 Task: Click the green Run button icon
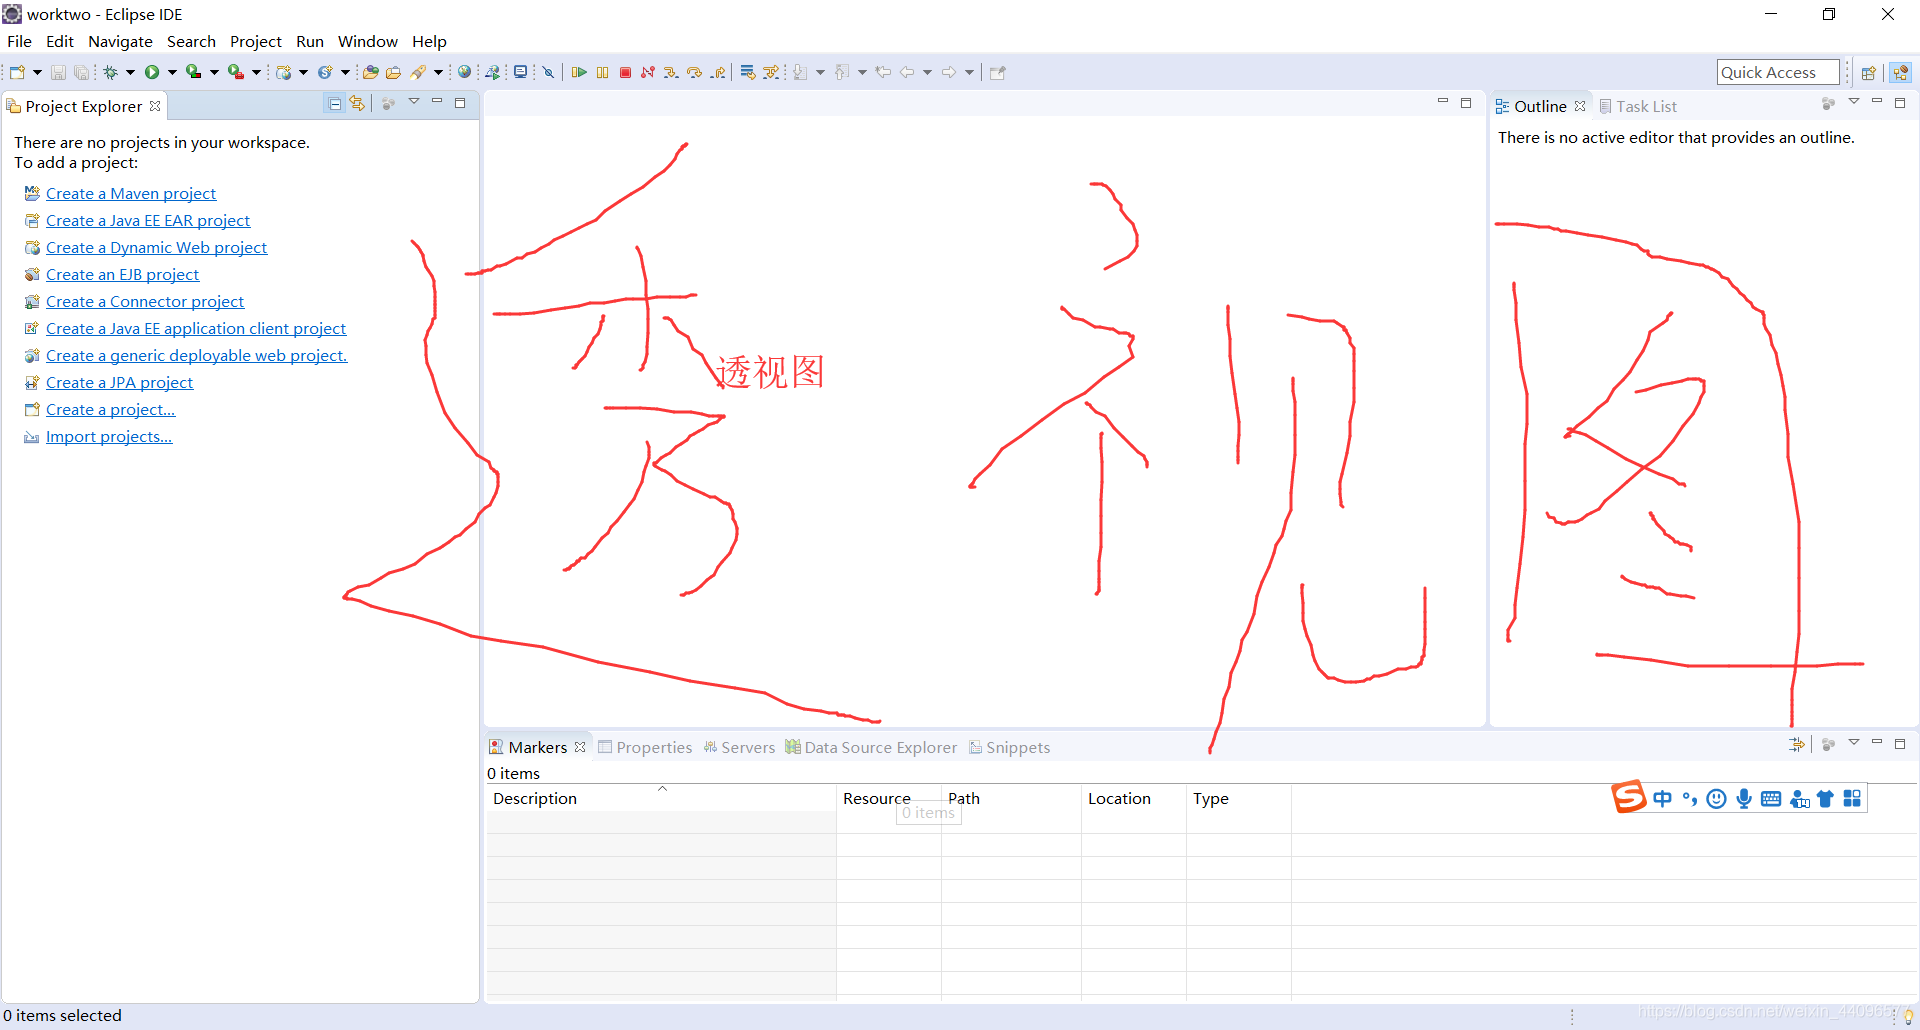point(152,72)
